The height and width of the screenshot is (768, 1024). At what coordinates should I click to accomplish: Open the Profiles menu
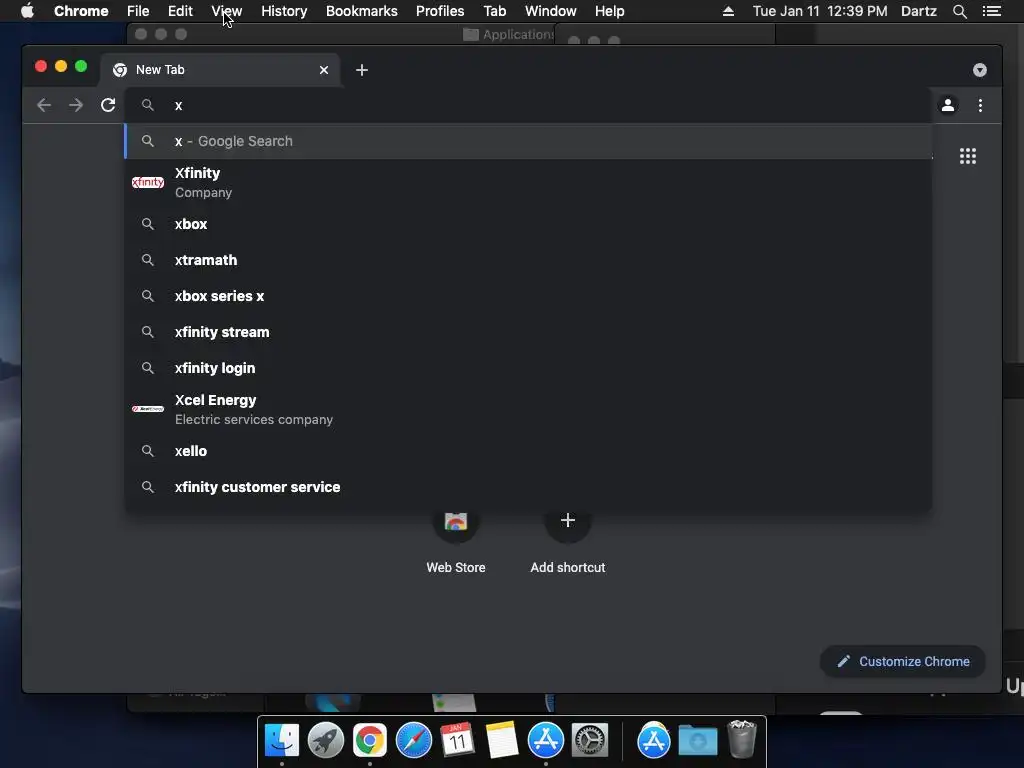pos(440,11)
